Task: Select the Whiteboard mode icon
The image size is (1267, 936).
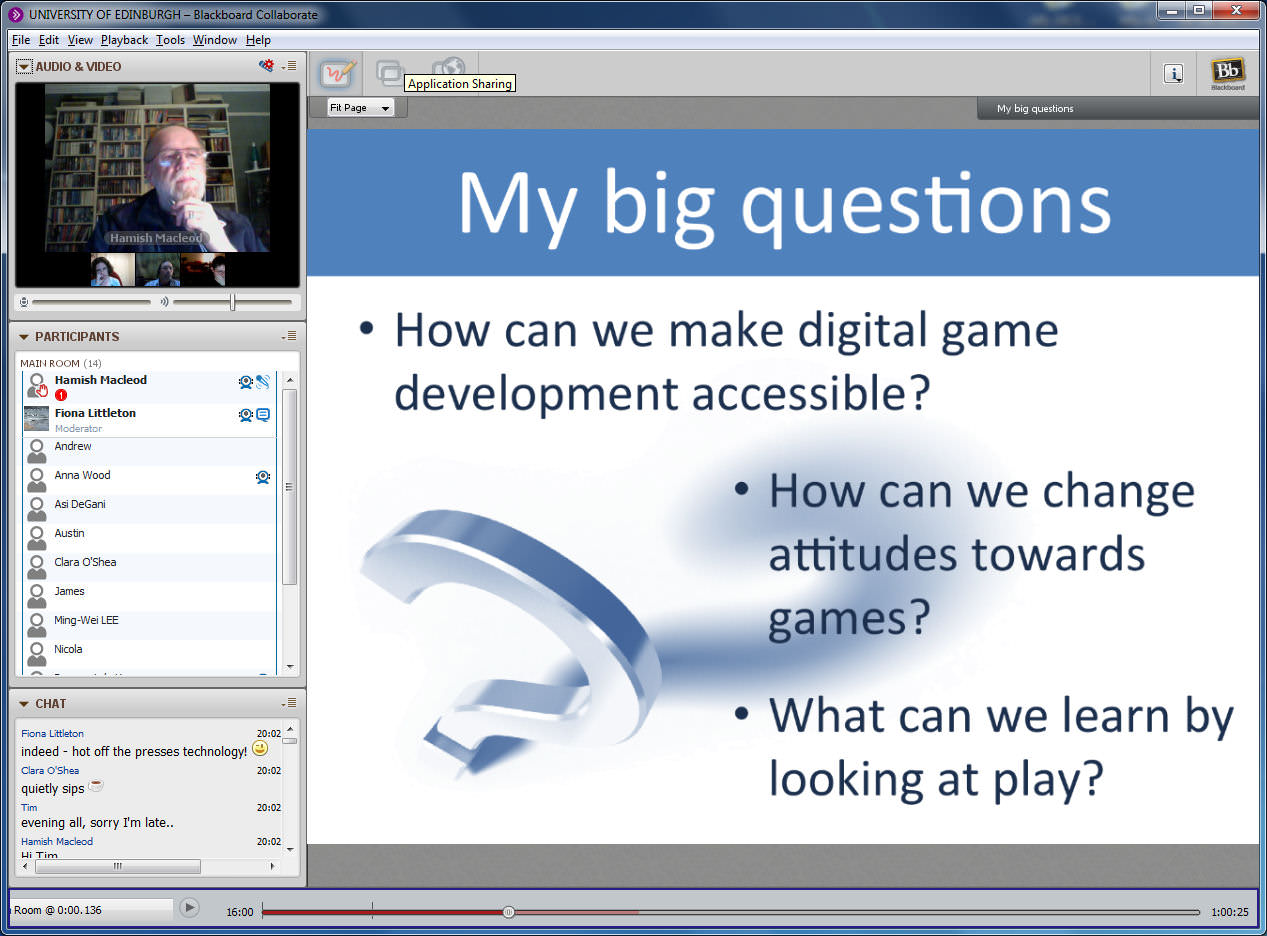Action: click(337, 73)
